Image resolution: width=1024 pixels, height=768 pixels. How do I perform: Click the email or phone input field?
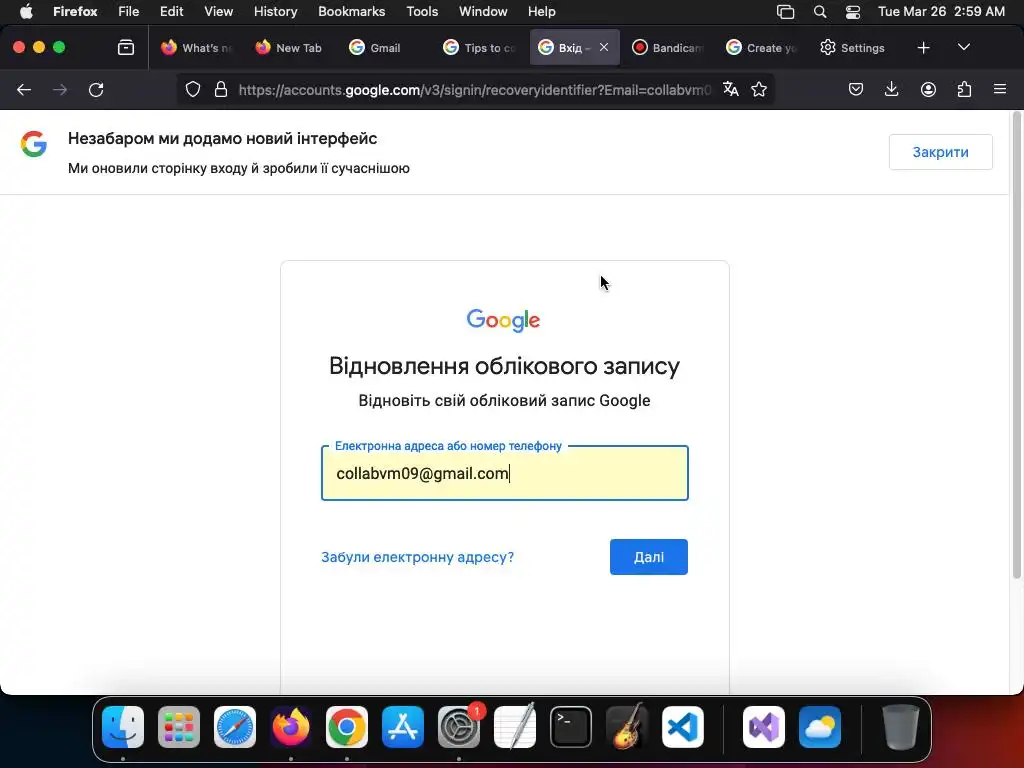pyautogui.click(x=505, y=473)
